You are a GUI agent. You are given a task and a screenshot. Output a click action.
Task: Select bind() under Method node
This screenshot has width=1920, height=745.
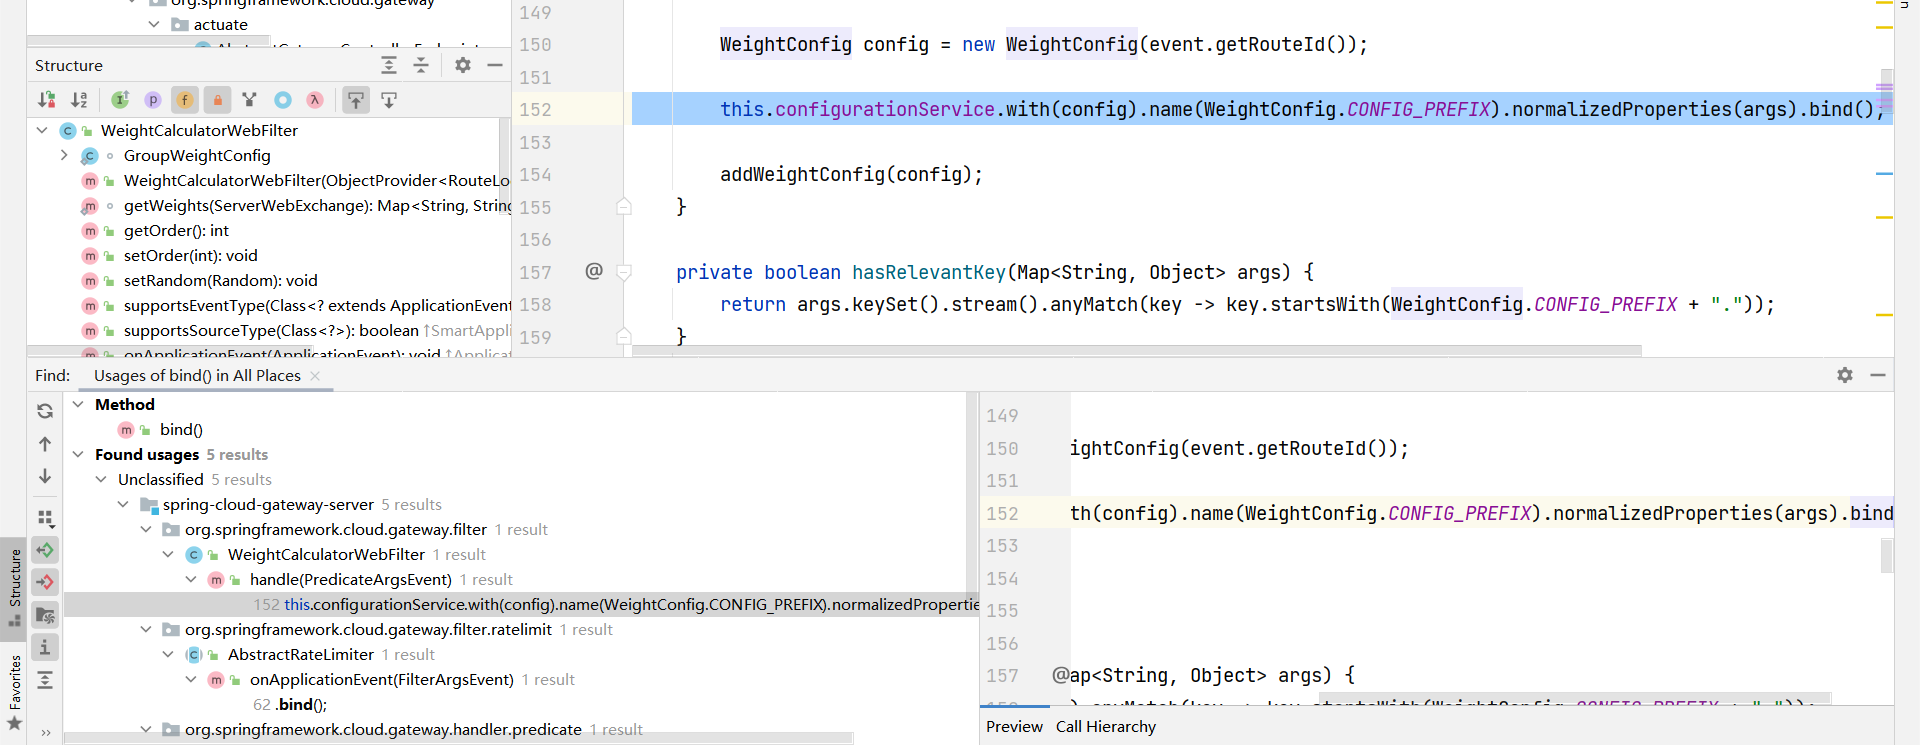click(181, 429)
